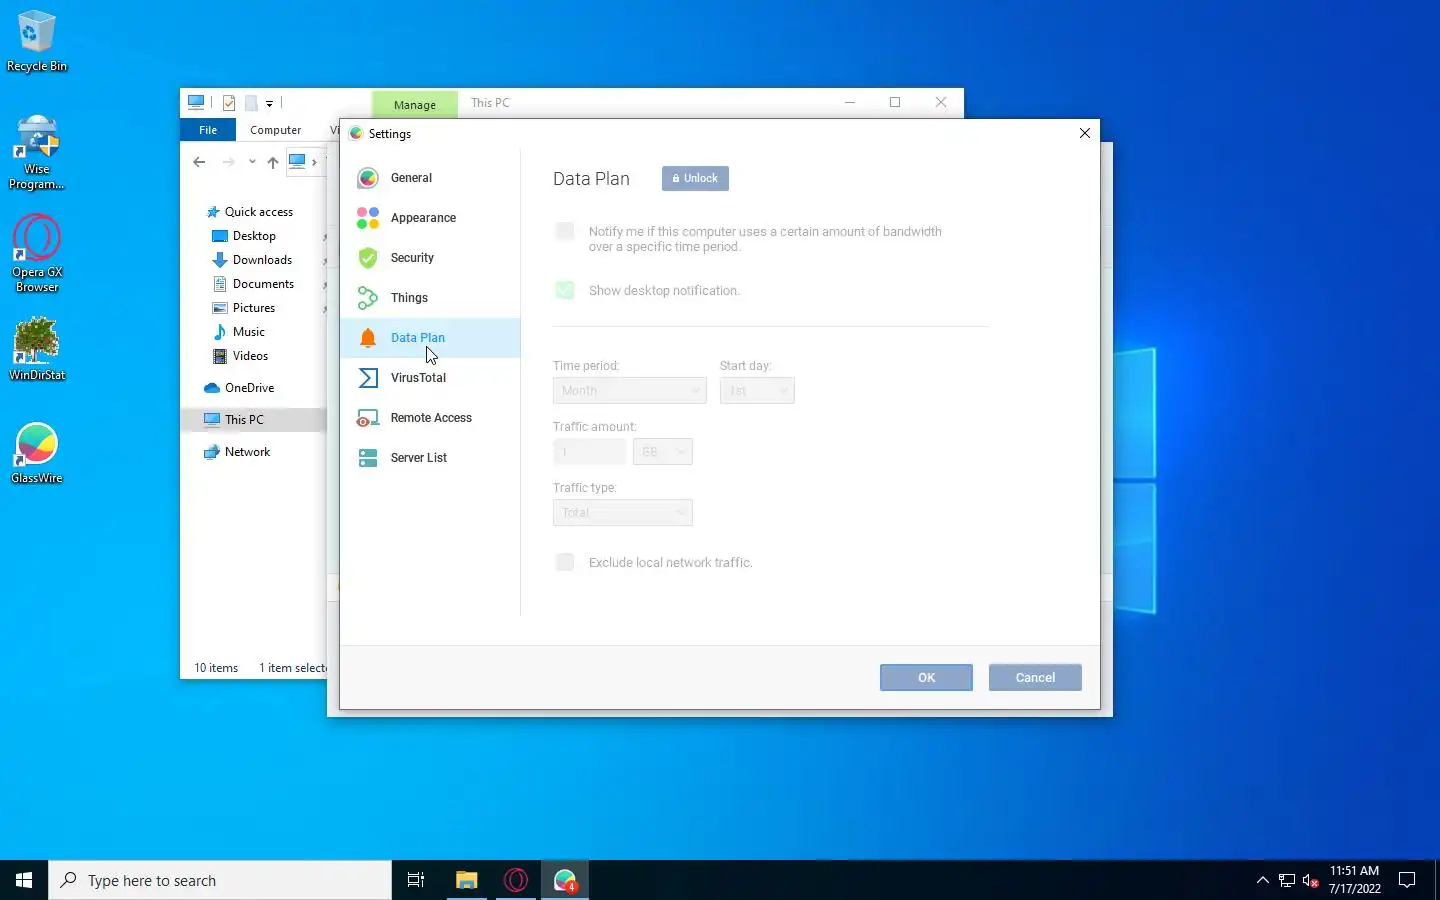Click the Data Plan bell icon
Viewport: 1440px width, 900px height.
[x=368, y=338]
